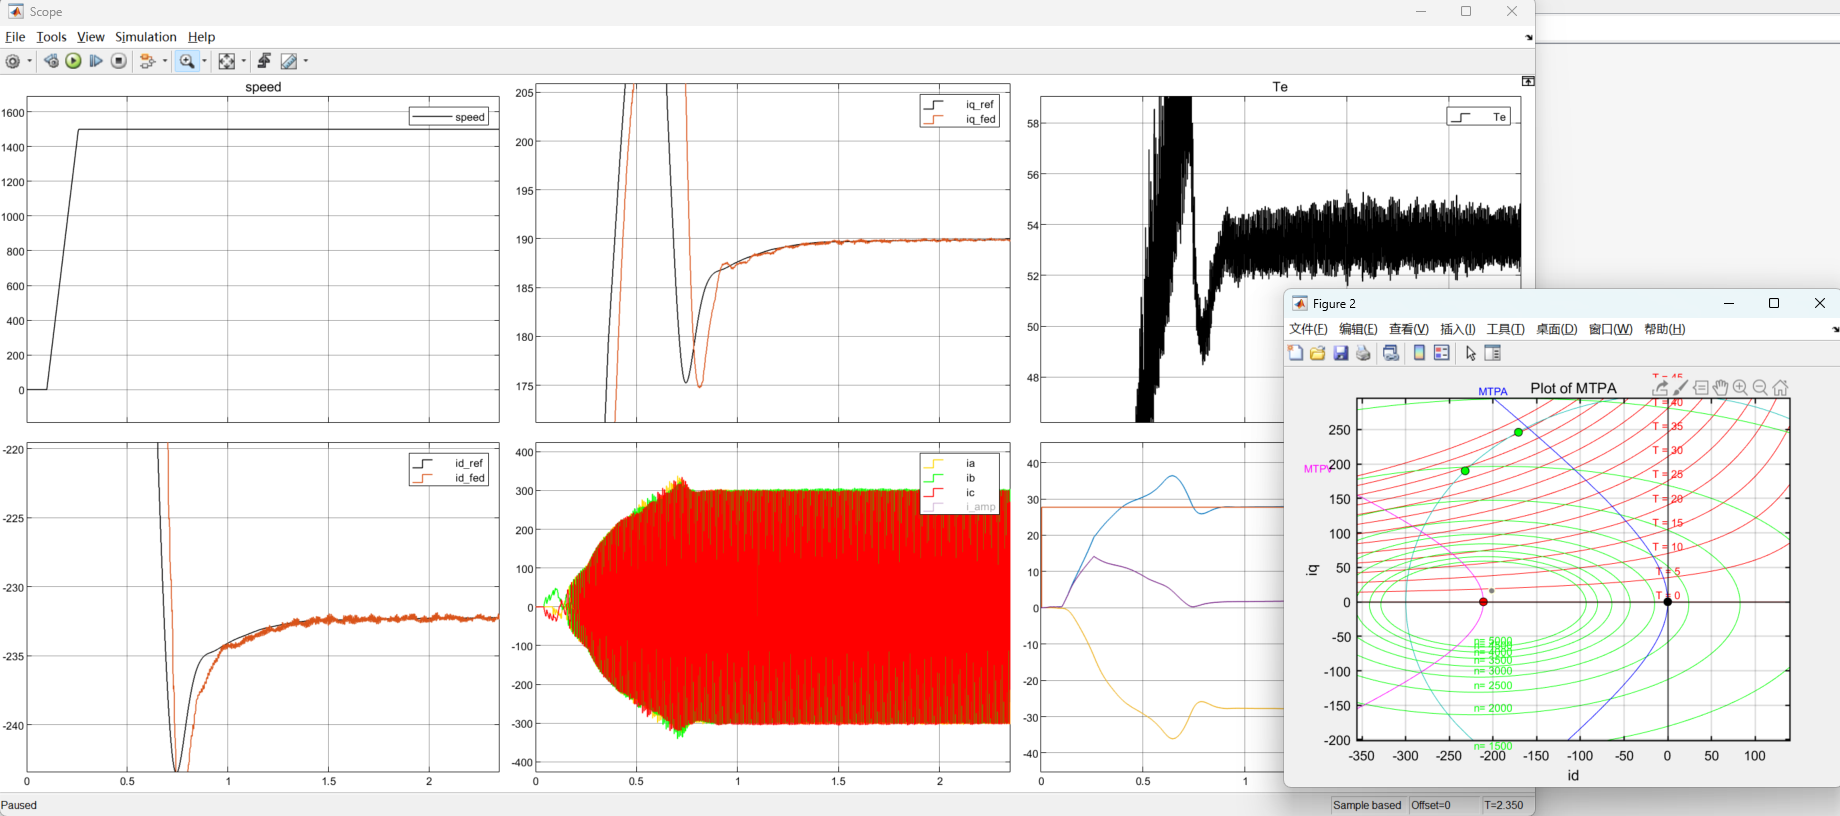
Task: Open 工具(T) menu in Figure 2
Action: click(1505, 329)
